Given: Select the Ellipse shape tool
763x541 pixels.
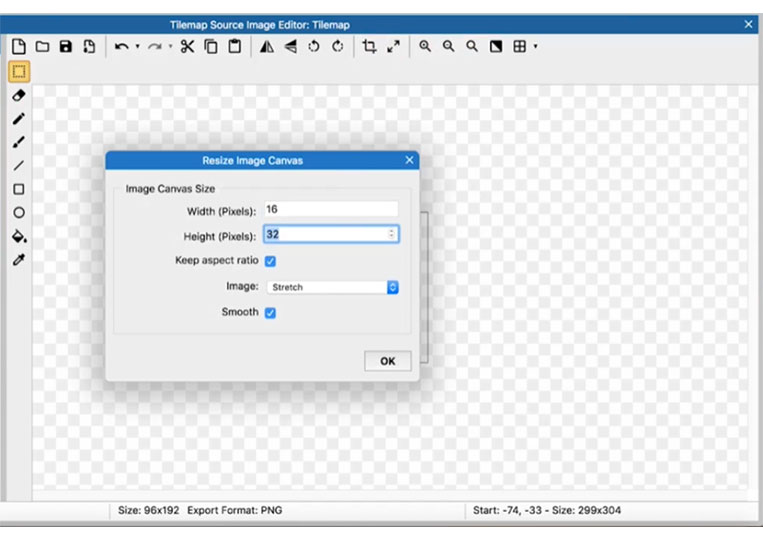Looking at the screenshot, I should (x=19, y=213).
